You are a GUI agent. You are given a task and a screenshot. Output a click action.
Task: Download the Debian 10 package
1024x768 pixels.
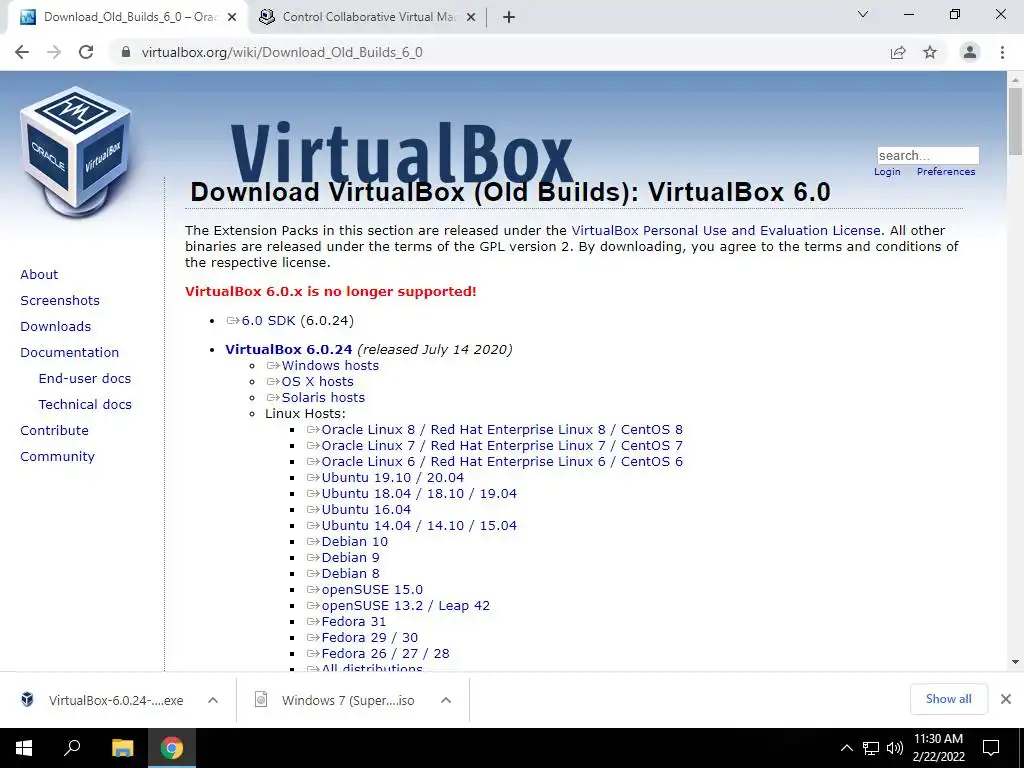(x=355, y=541)
